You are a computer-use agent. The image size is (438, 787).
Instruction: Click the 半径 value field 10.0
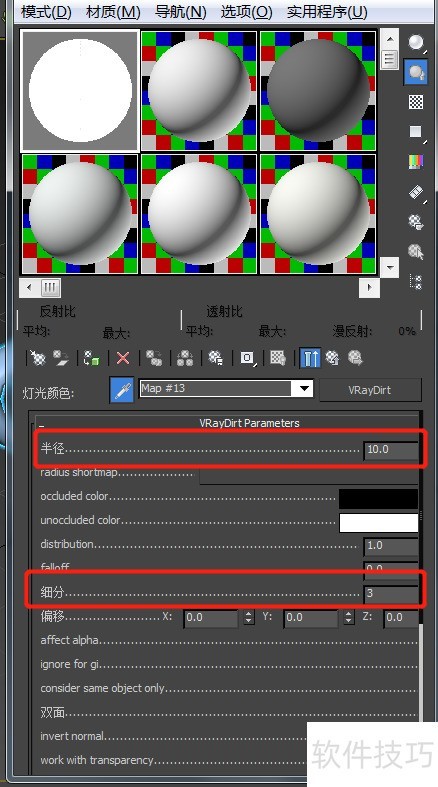coord(390,449)
